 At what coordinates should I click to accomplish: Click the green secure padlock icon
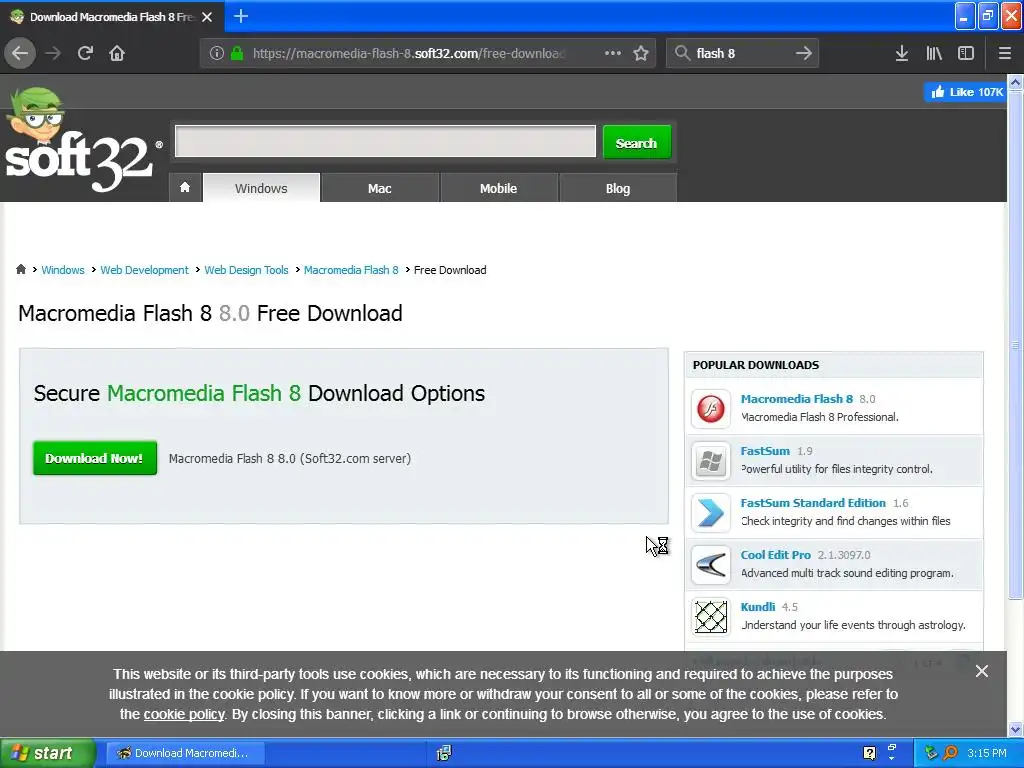pos(236,53)
